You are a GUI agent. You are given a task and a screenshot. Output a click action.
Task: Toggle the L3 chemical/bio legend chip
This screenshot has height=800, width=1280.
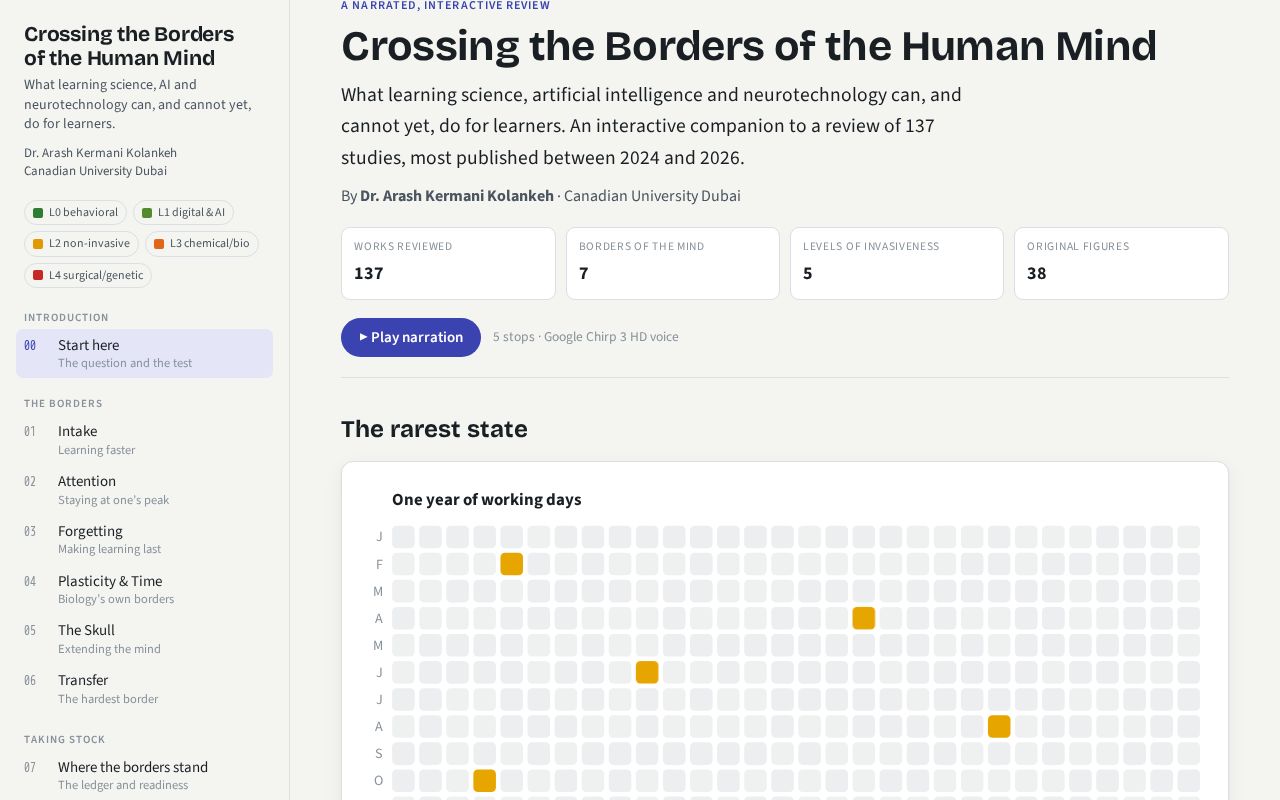point(201,244)
